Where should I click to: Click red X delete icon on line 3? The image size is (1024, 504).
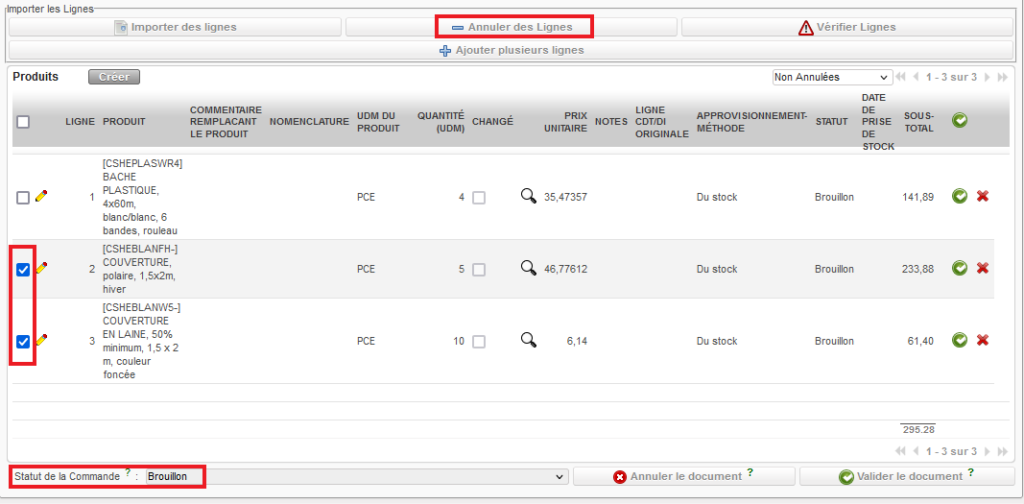click(x=982, y=341)
